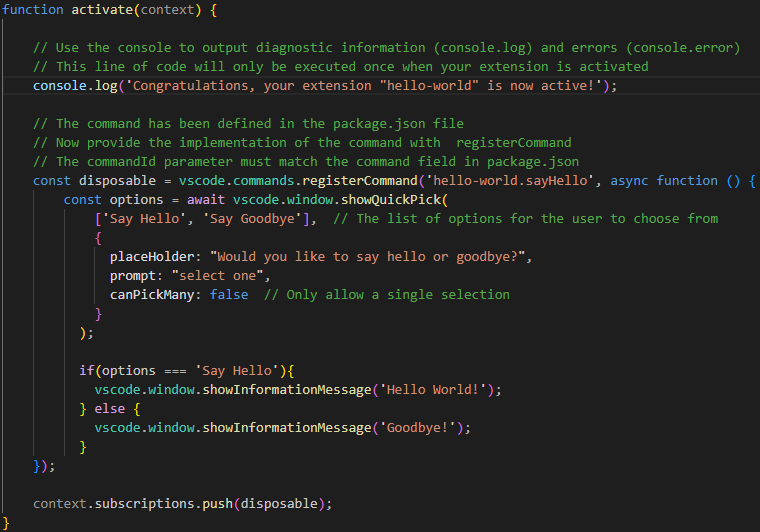Click the '===' operator in the if condition
The image size is (760, 532).
tap(175, 371)
